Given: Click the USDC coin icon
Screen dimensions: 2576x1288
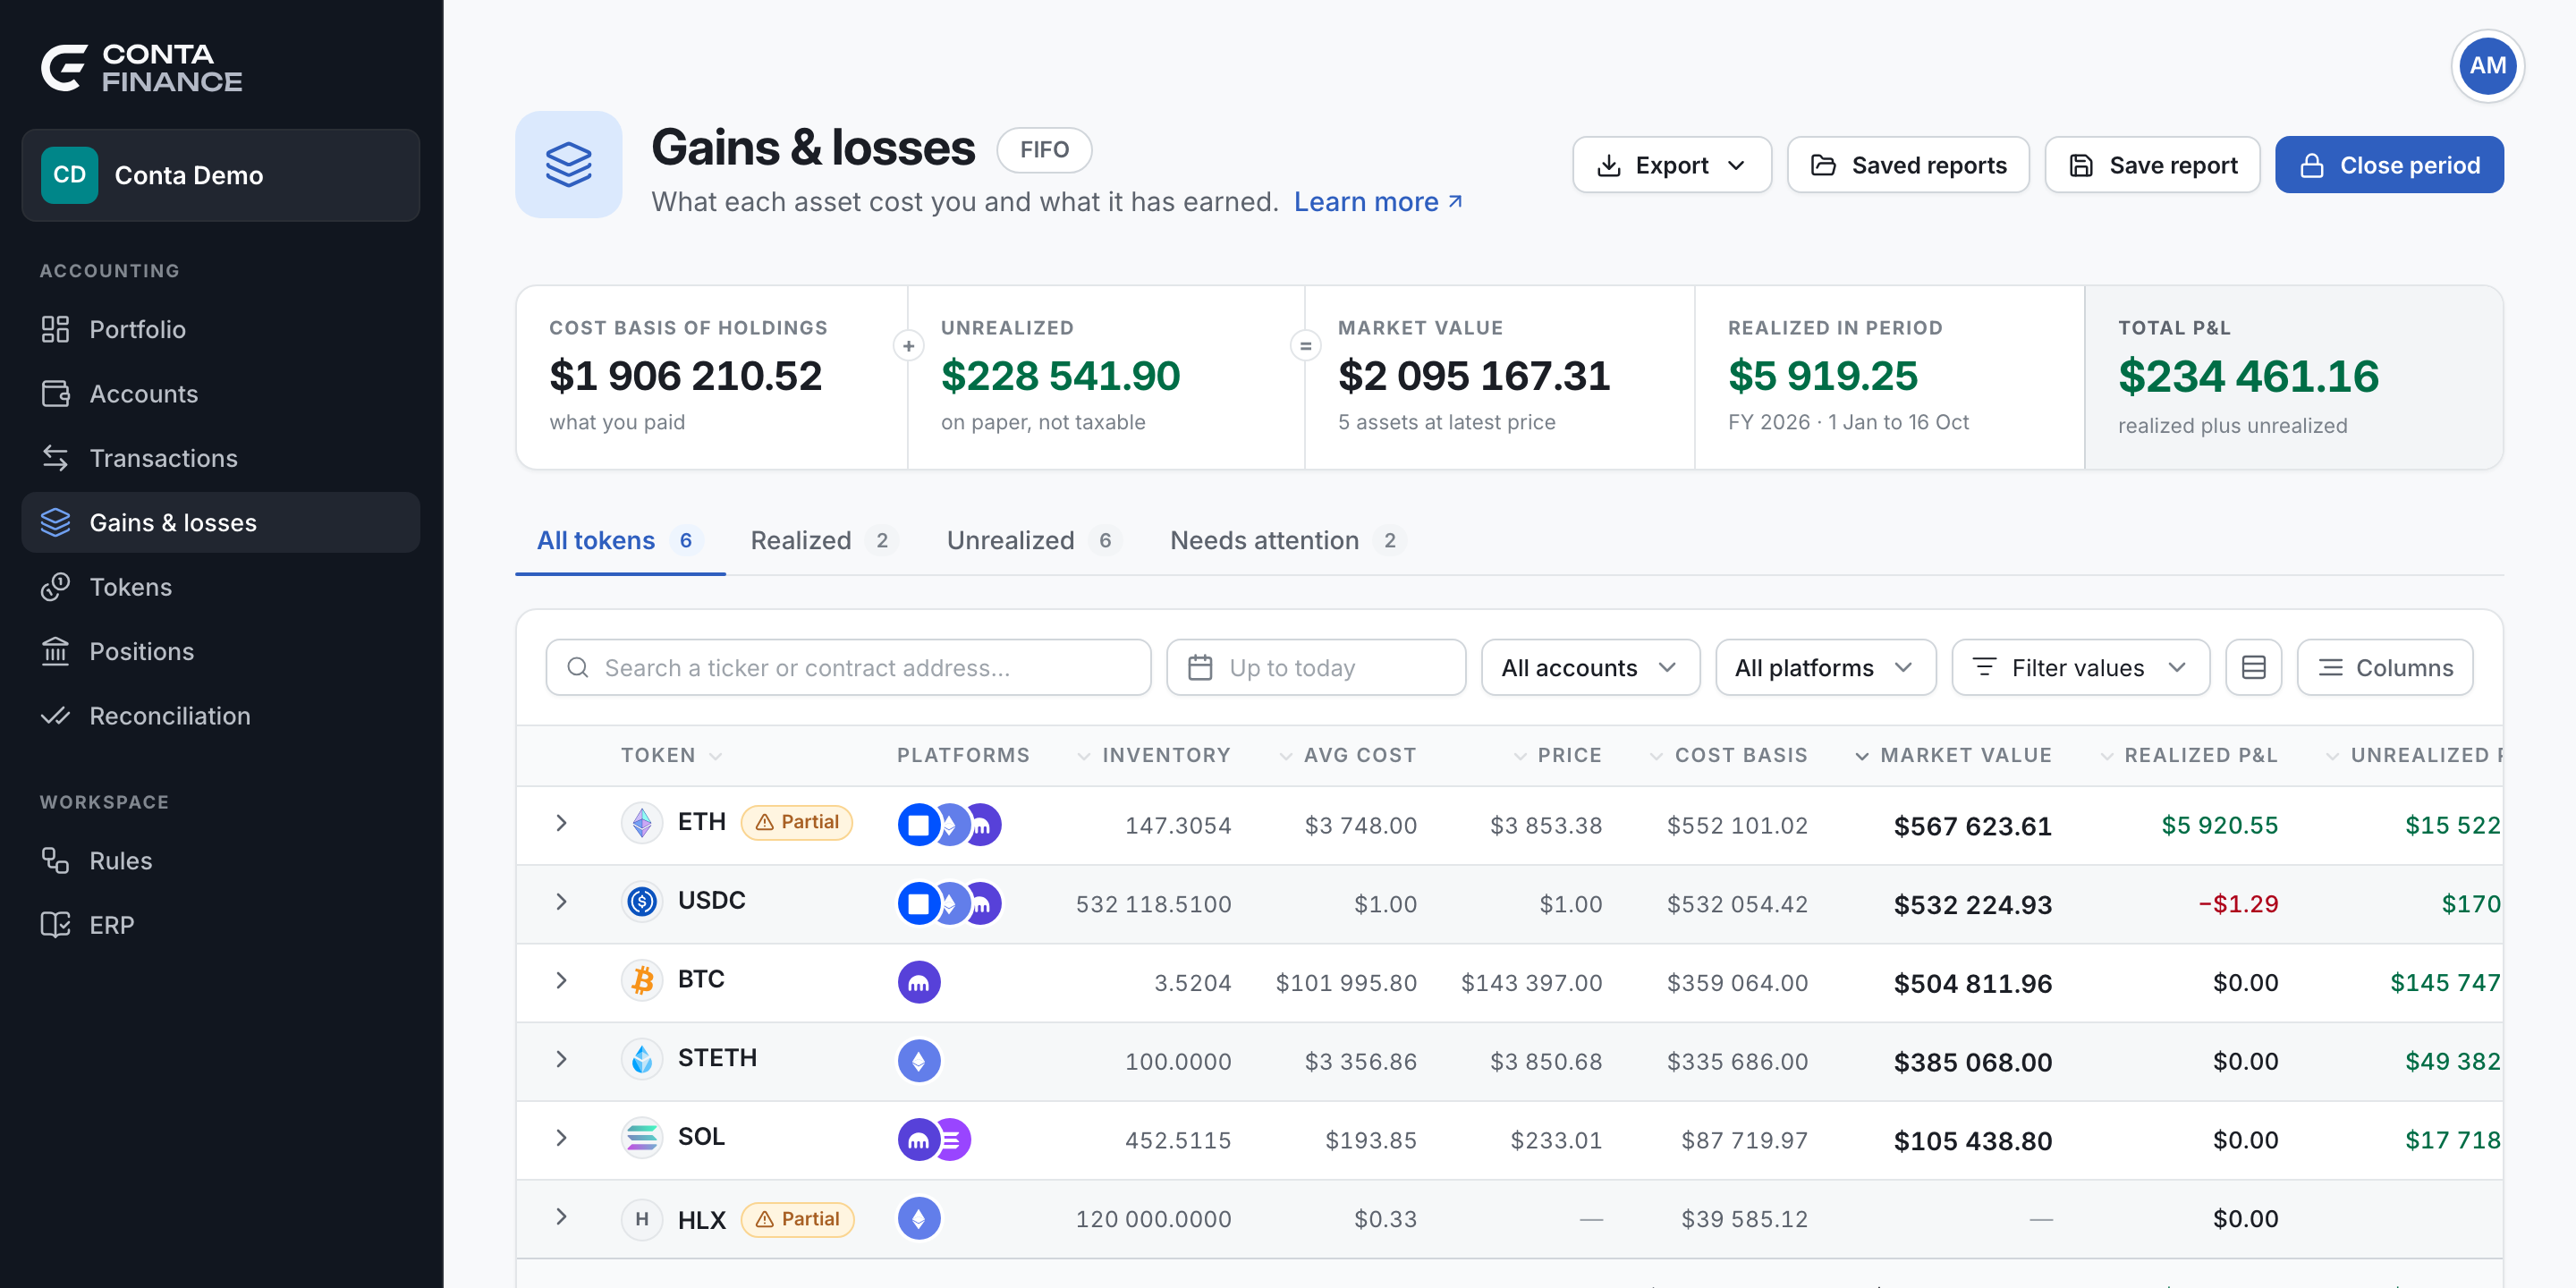Looking at the screenshot, I should click(x=642, y=901).
